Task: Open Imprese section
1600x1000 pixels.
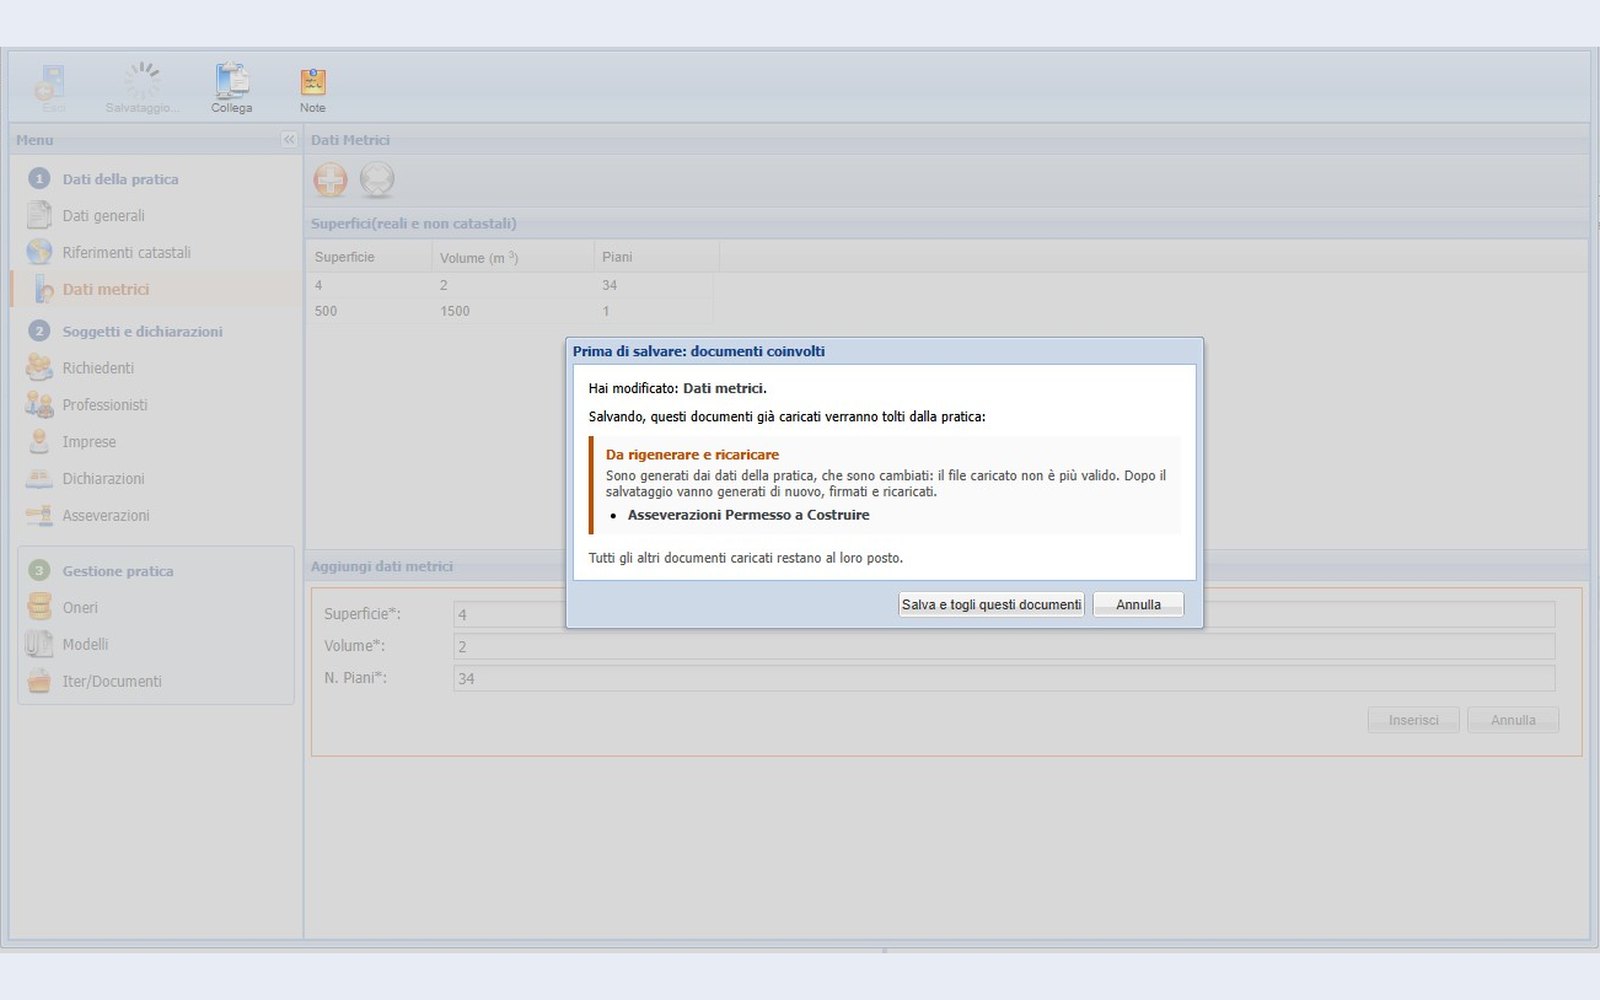Action: tap(89, 442)
